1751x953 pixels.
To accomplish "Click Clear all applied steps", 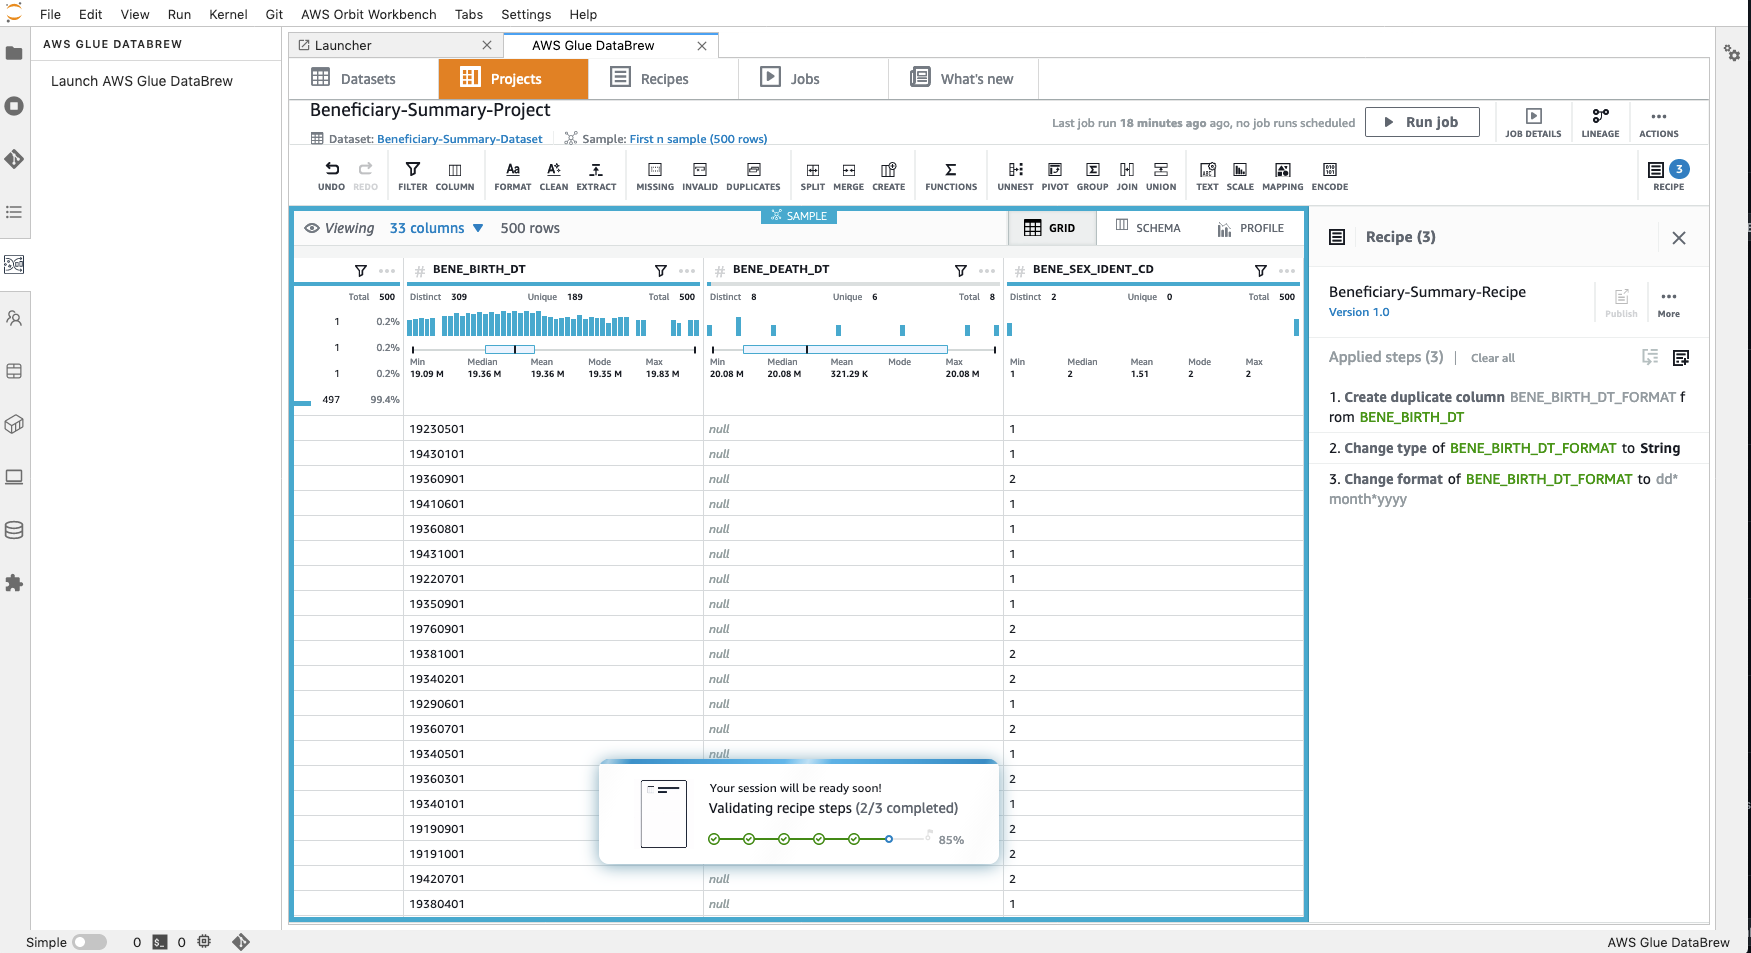I will pyautogui.click(x=1492, y=358).
